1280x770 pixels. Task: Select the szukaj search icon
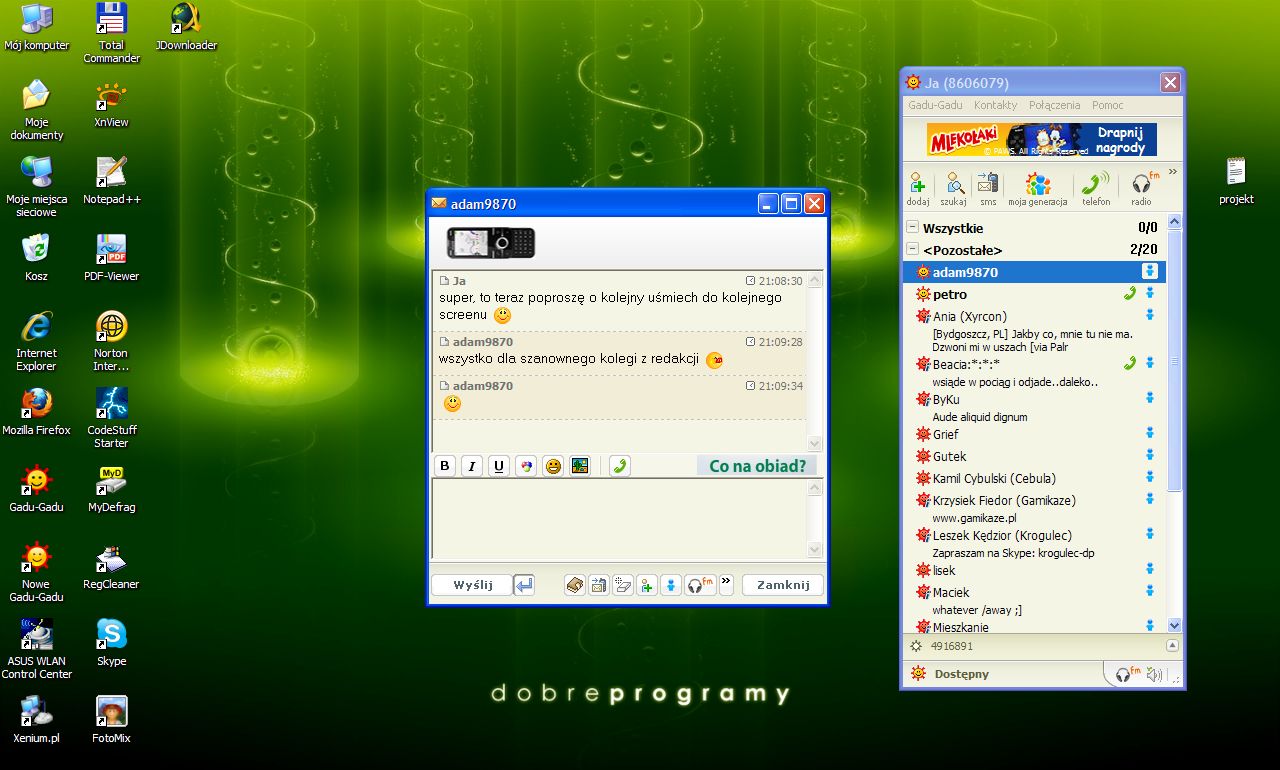coord(953,188)
